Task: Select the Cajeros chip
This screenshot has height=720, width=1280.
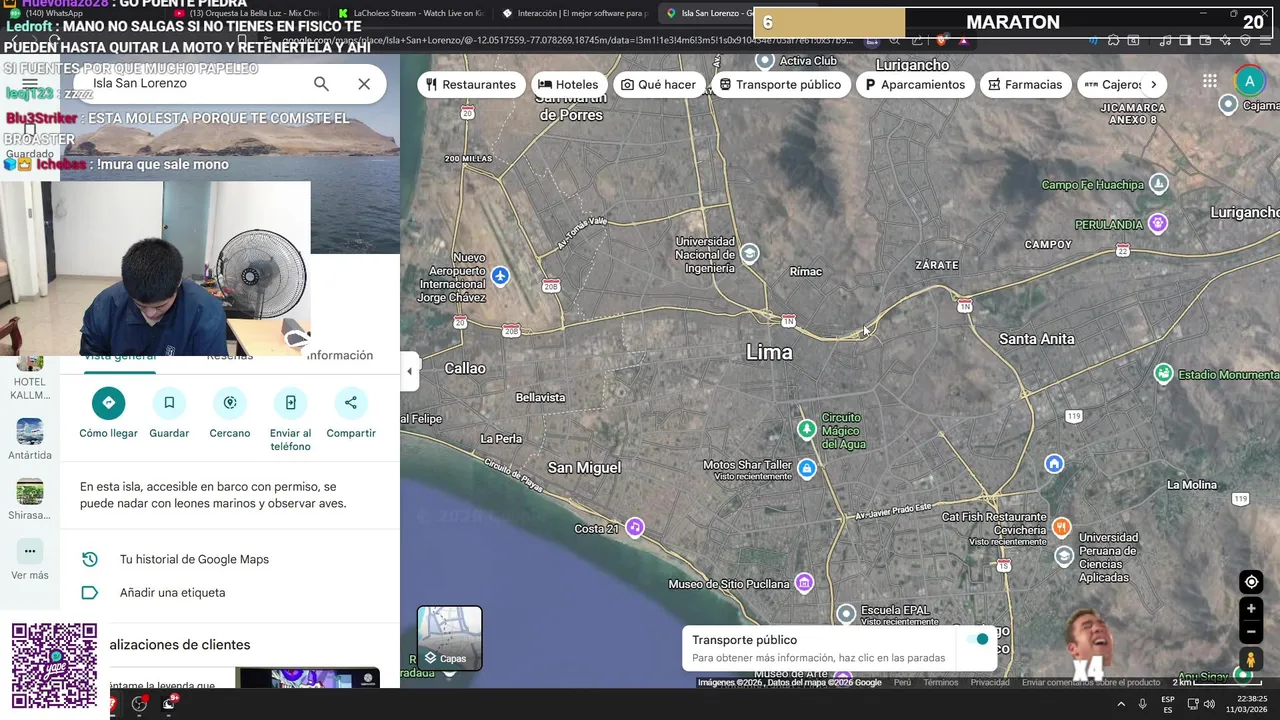Action: (x=1112, y=85)
